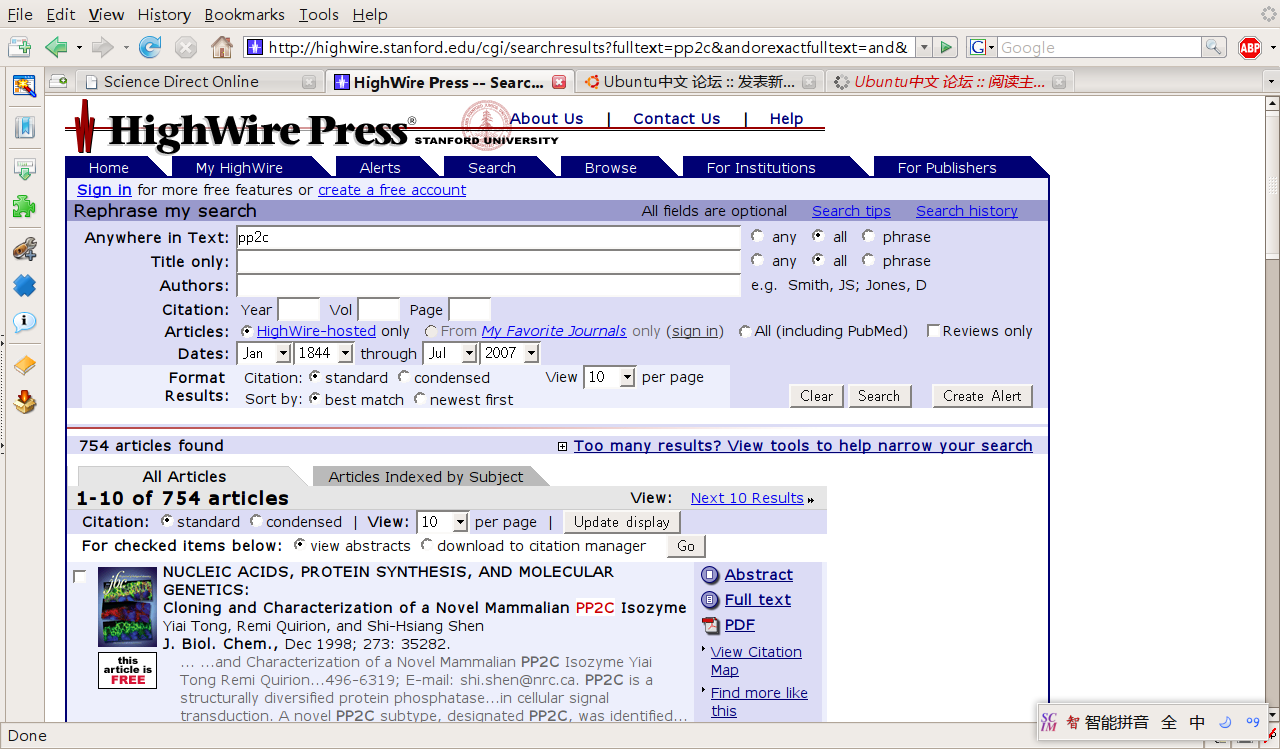This screenshot has width=1280, height=749.
Task: Click into the Authors input field
Action: pyautogui.click(x=488, y=285)
